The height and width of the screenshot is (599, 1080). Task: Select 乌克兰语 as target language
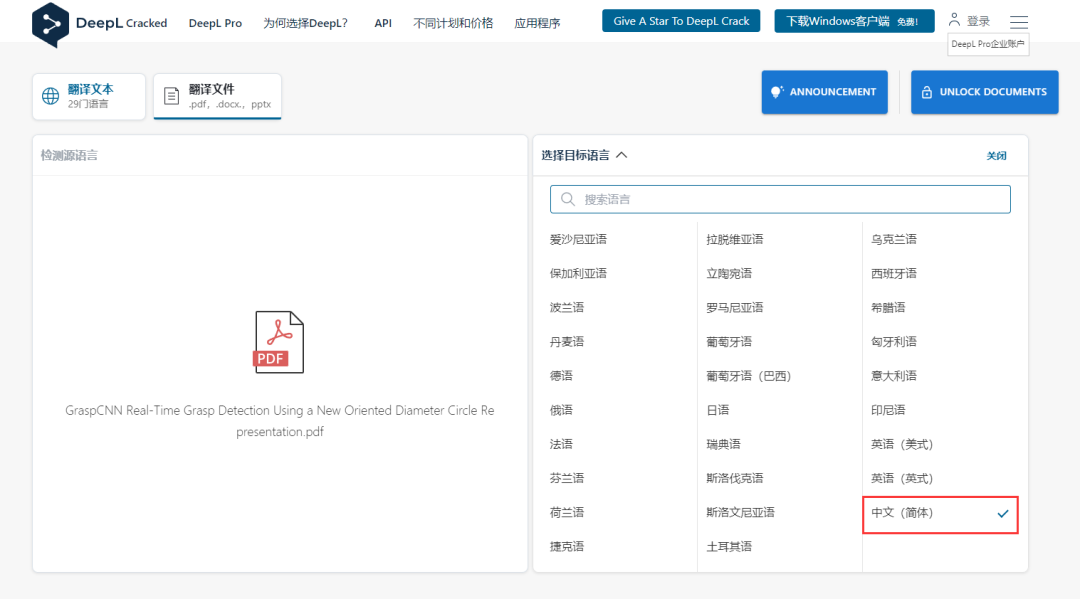893,240
